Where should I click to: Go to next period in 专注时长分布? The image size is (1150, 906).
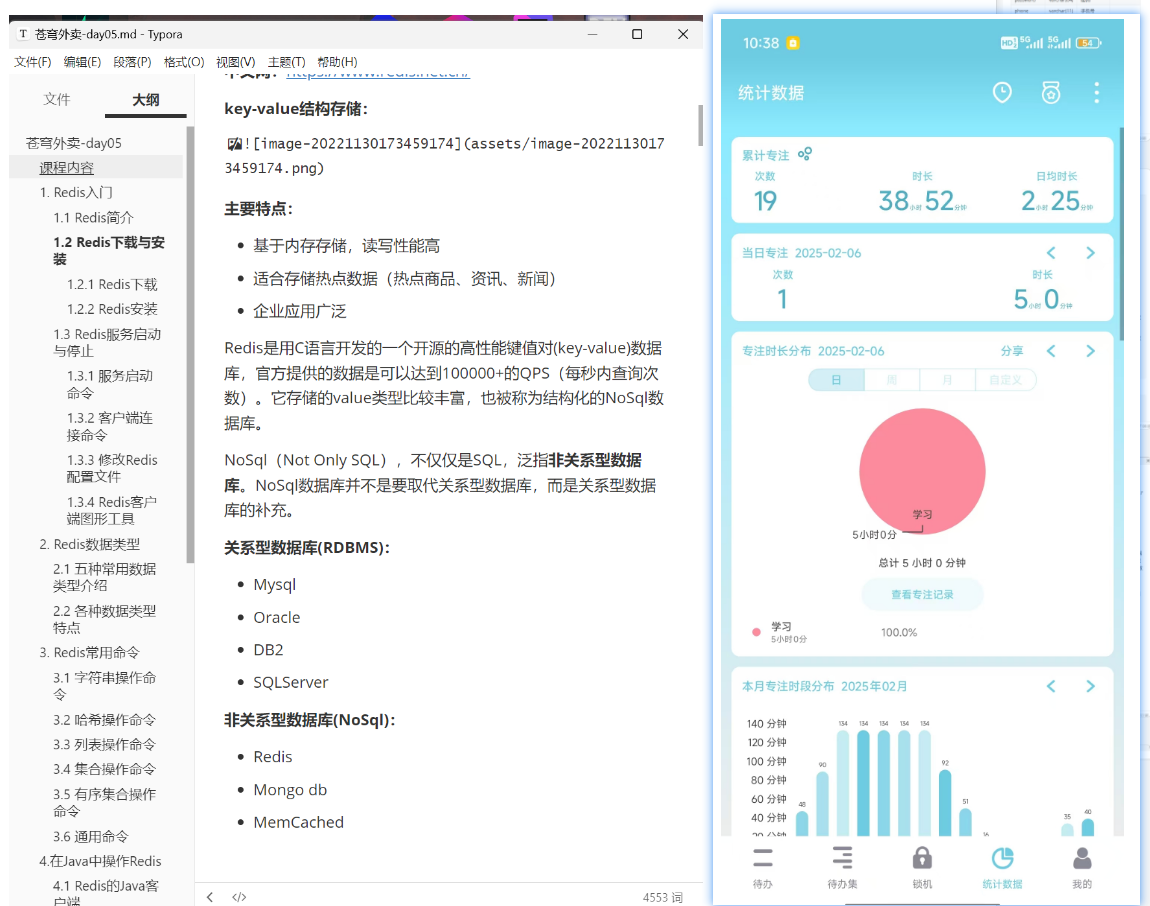pyautogui.click(x=1091, y=351)
